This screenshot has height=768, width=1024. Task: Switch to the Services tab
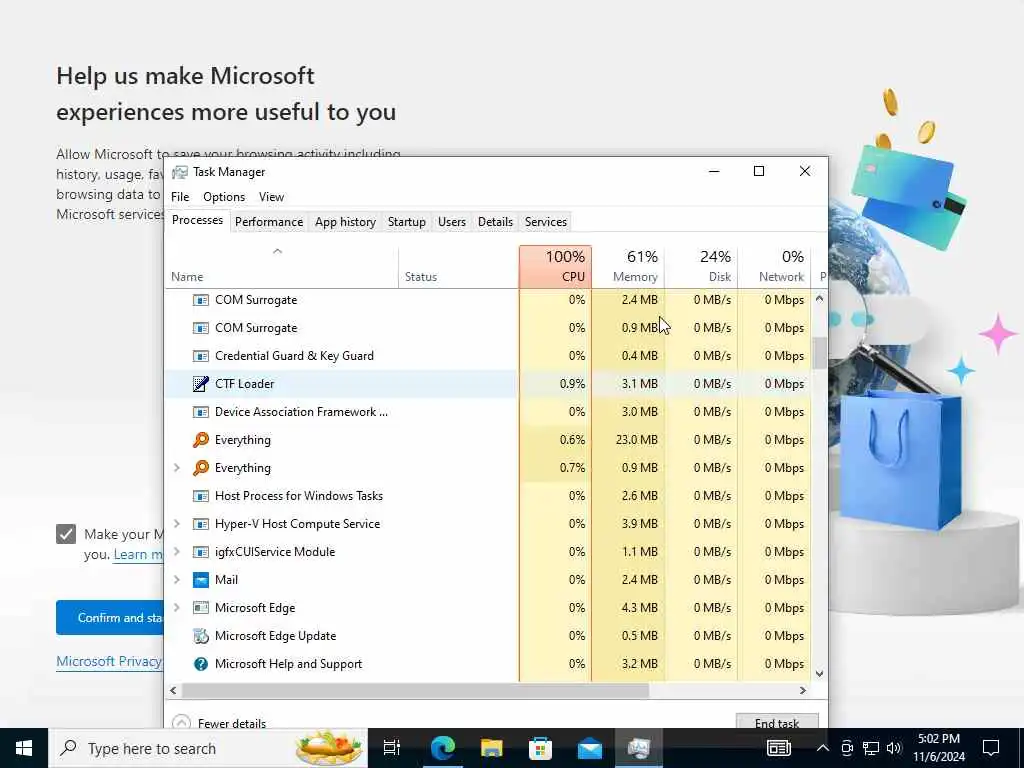[545, 222]
